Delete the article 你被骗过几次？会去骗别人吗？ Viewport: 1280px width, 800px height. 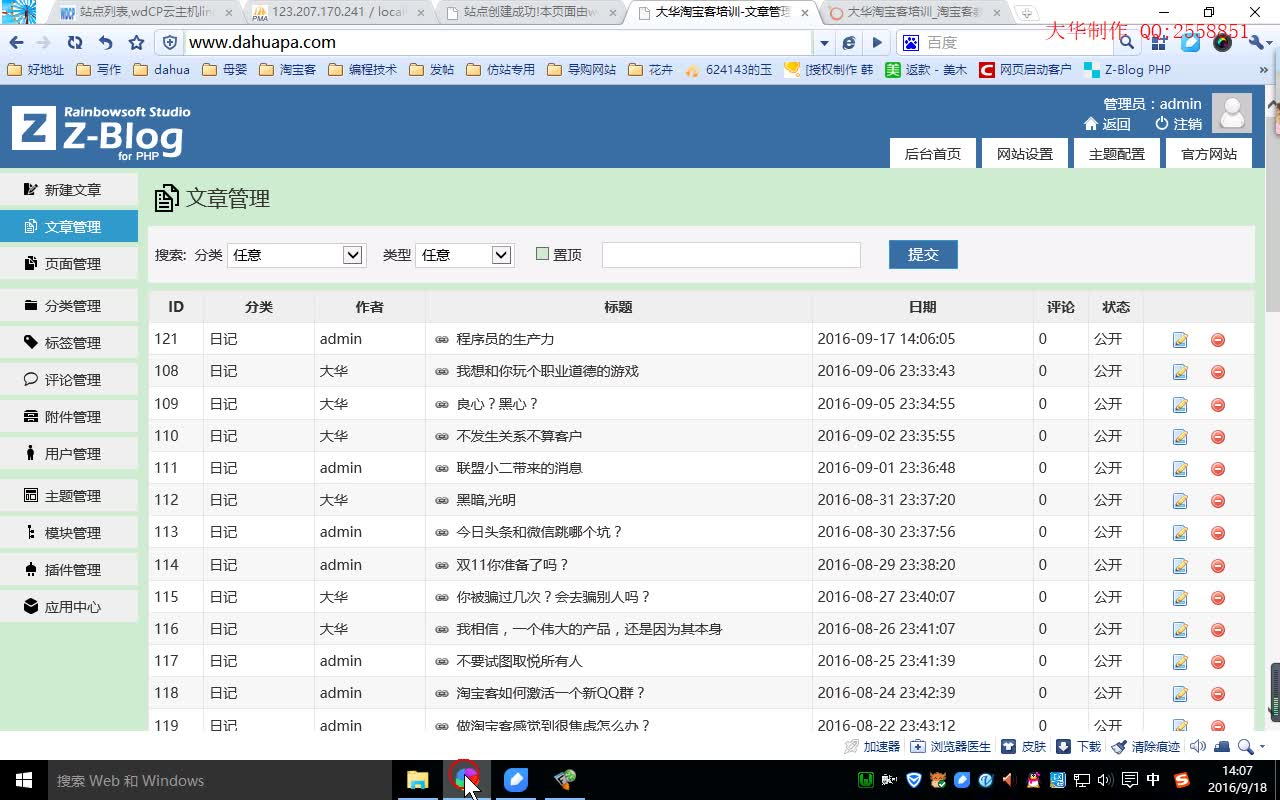pyautogui.click(x=1217, y=598)
